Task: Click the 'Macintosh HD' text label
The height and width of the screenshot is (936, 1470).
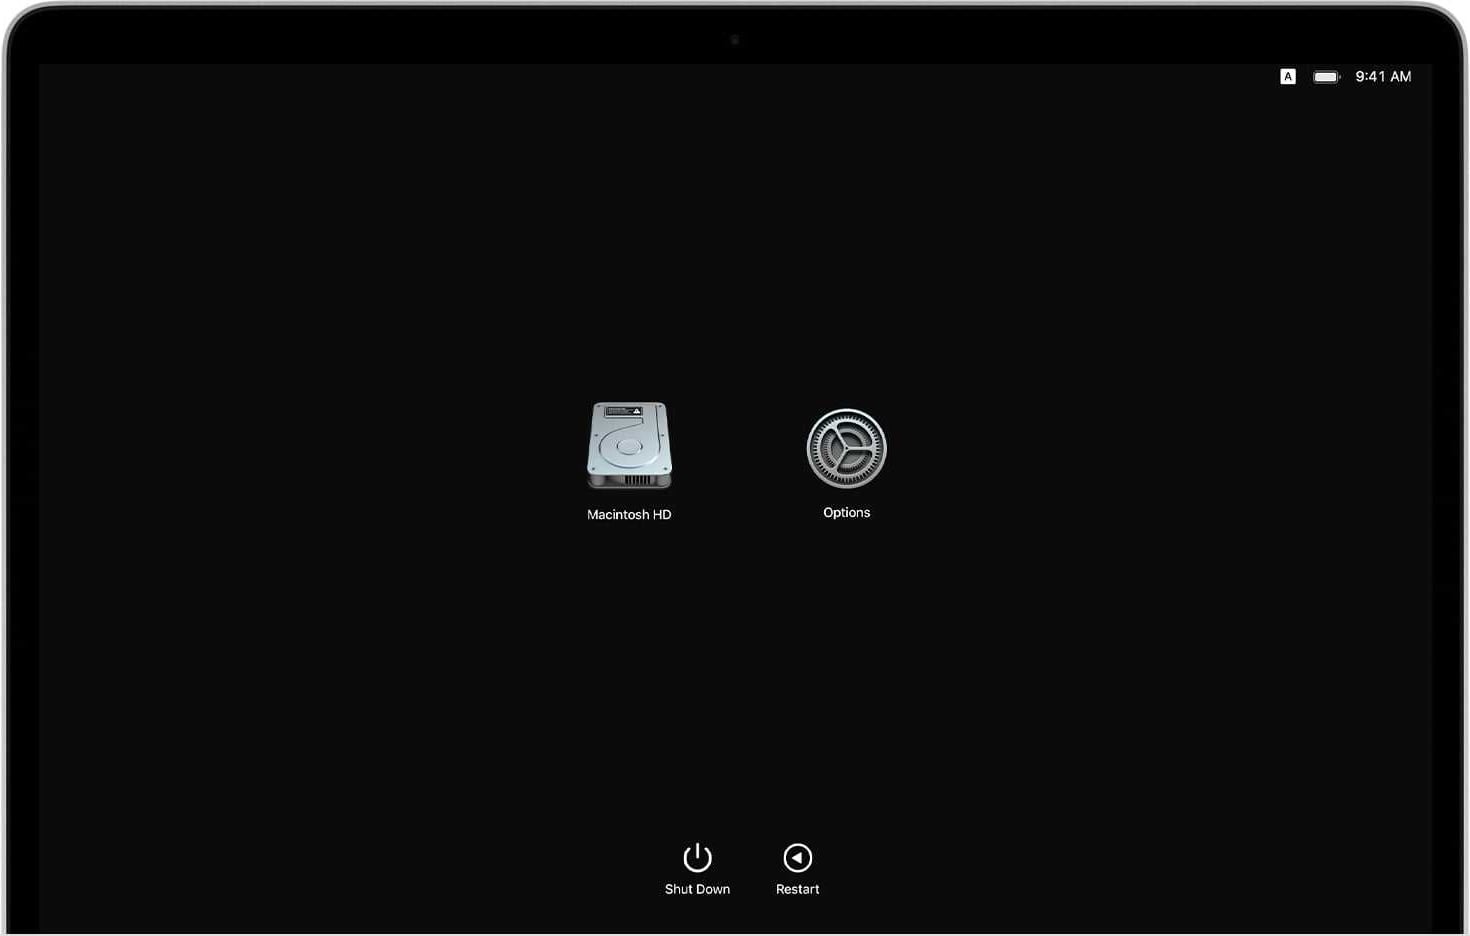Action: tap(629, 515)
